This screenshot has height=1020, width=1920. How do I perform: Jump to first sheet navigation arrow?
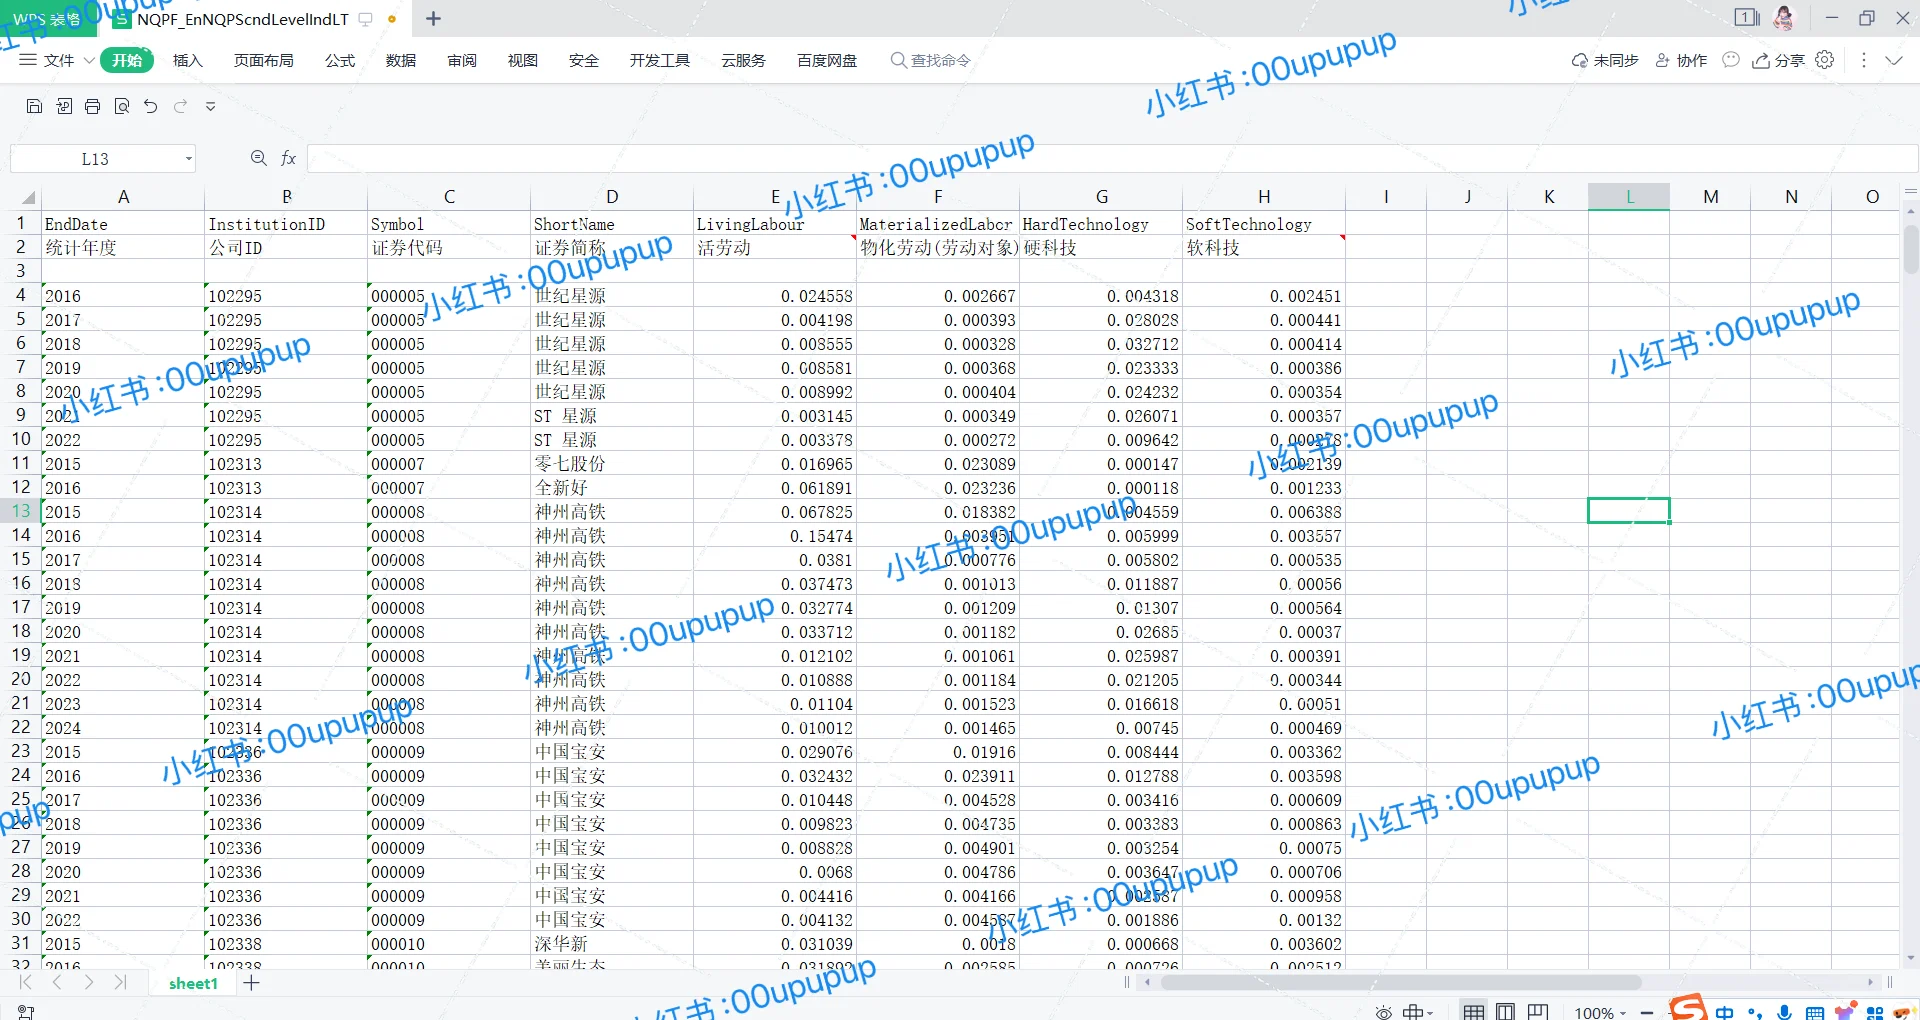[x=25, y=983]
